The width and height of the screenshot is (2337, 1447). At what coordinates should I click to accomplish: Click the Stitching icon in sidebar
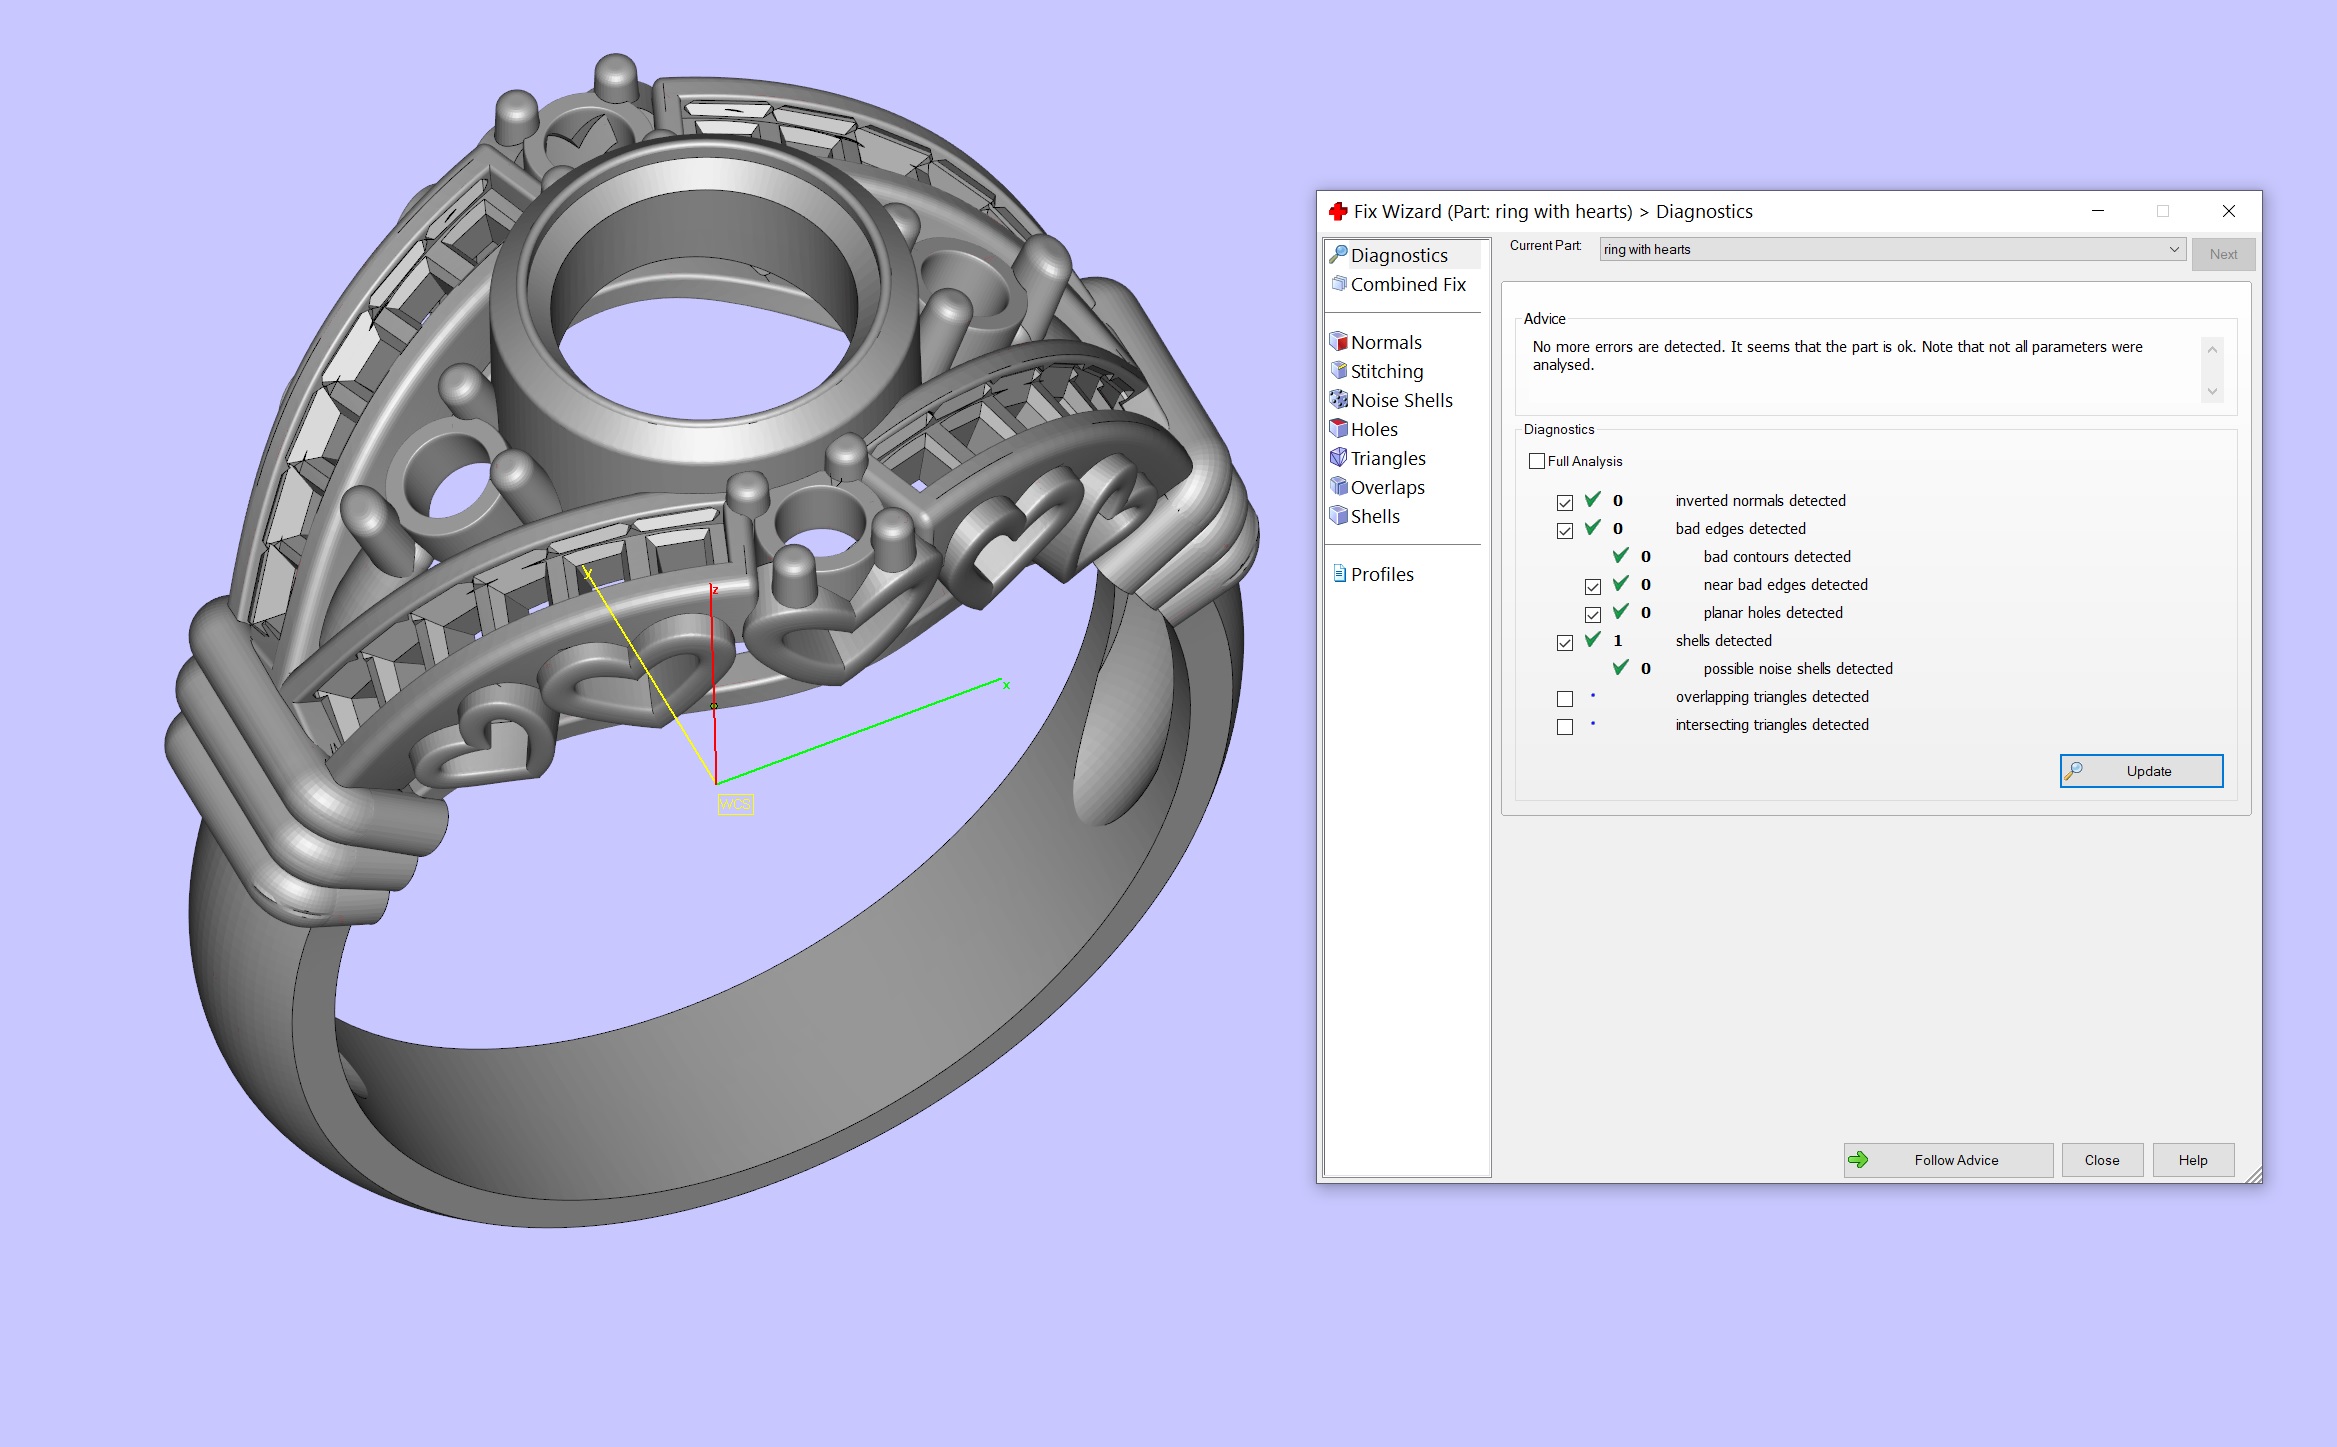click(x=1338, y=371)
